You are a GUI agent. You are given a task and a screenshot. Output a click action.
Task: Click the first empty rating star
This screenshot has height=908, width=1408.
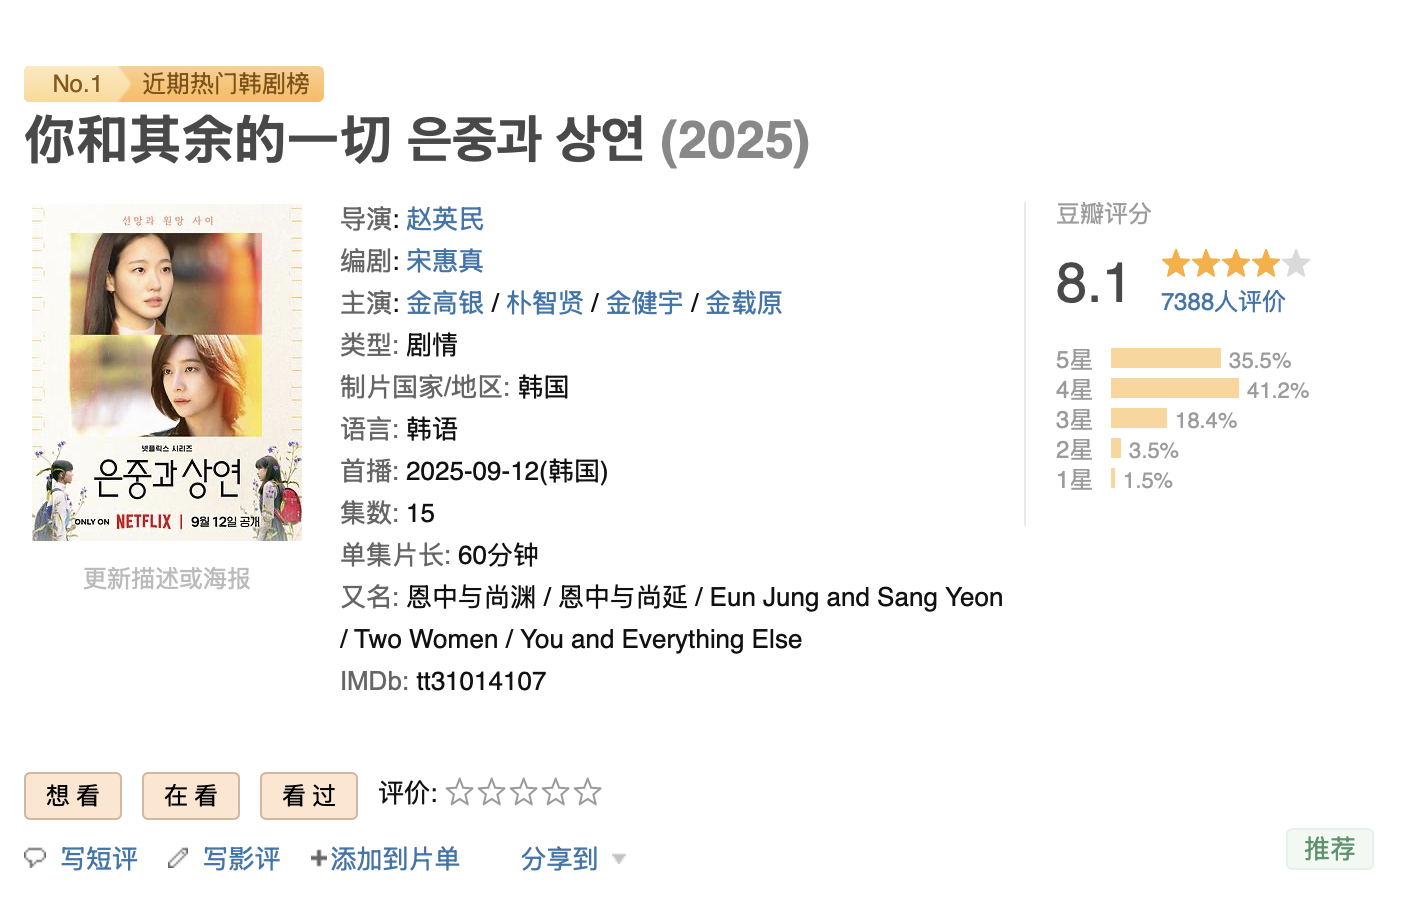pos(459,793)
